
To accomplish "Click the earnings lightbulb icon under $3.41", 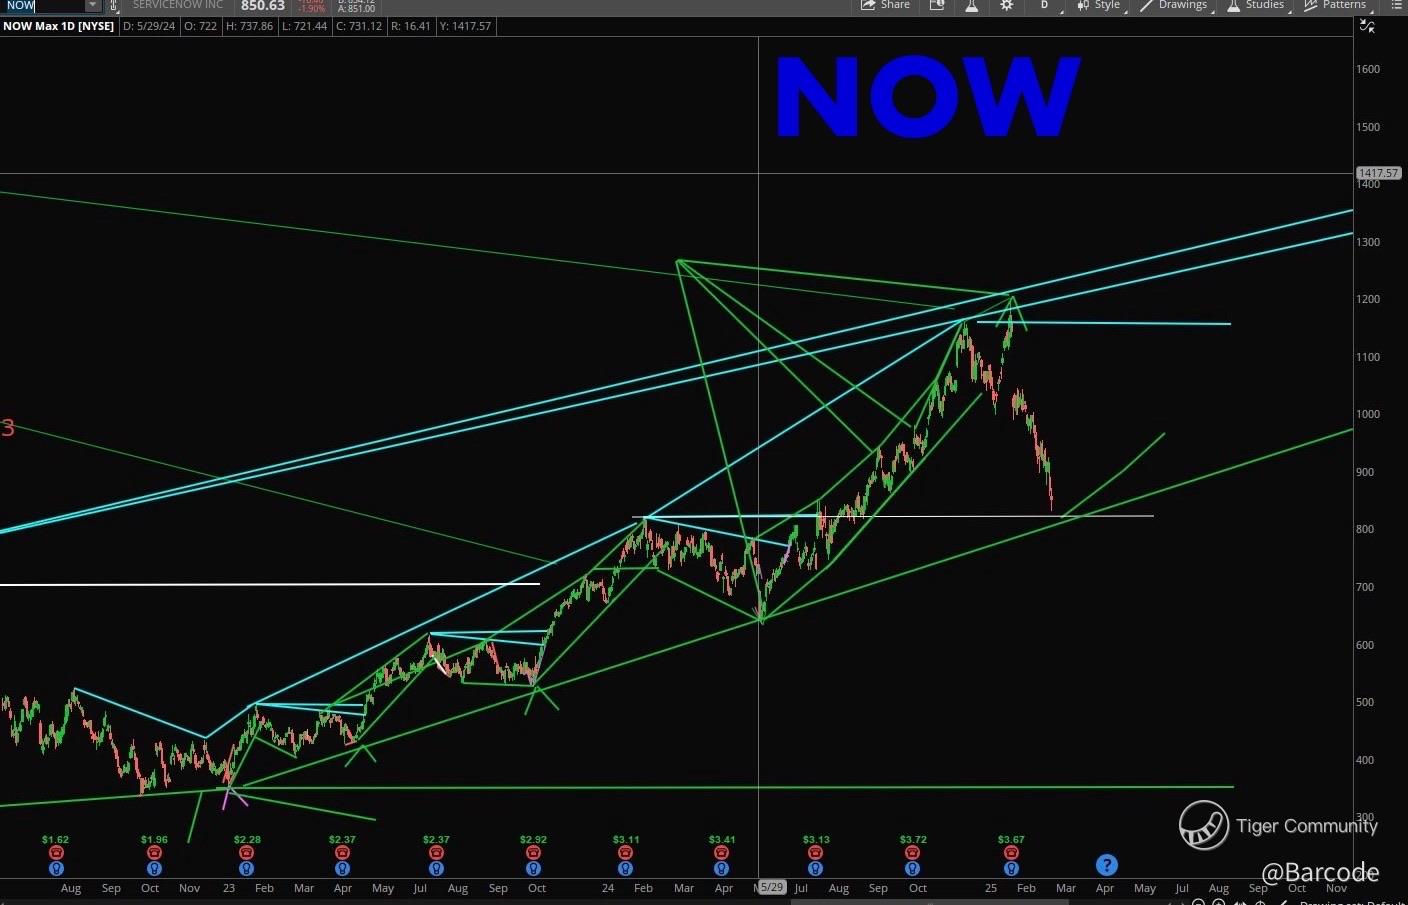I will [x=722, y=869].
